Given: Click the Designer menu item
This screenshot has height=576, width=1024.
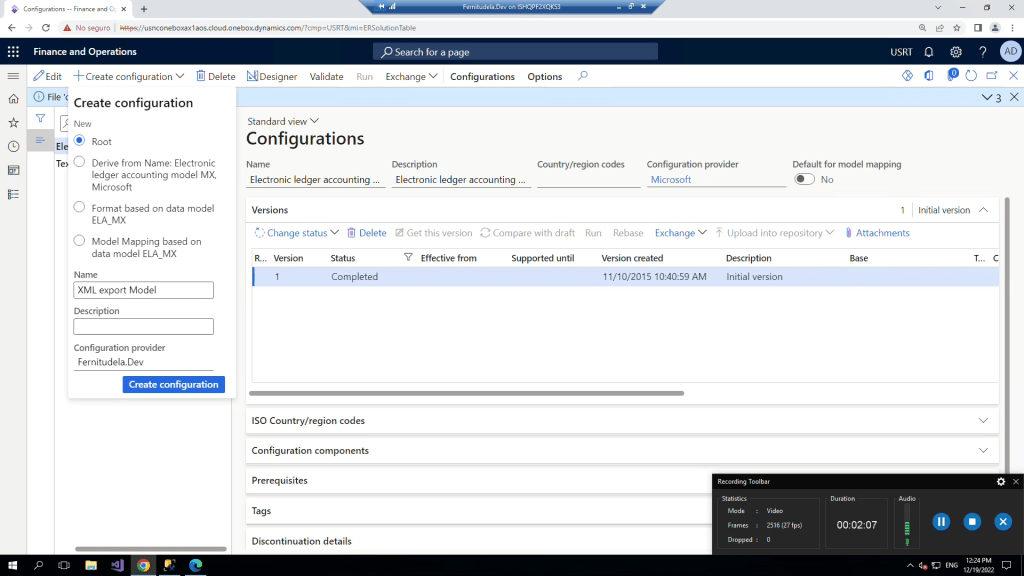Looking at the screenshot, I should coord(272,76).
